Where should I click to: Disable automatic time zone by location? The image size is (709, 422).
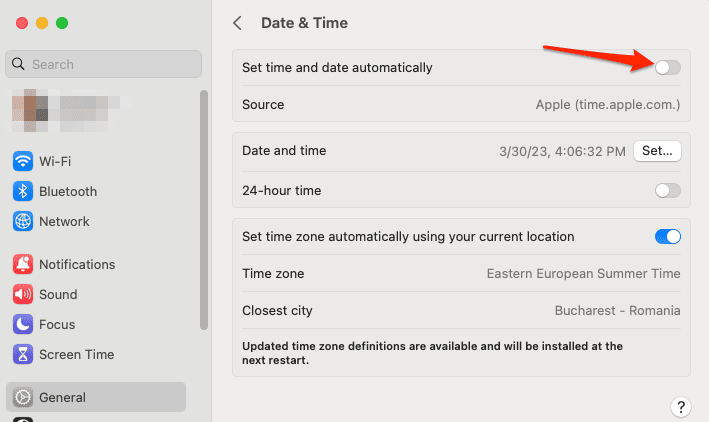pos(667,237)
